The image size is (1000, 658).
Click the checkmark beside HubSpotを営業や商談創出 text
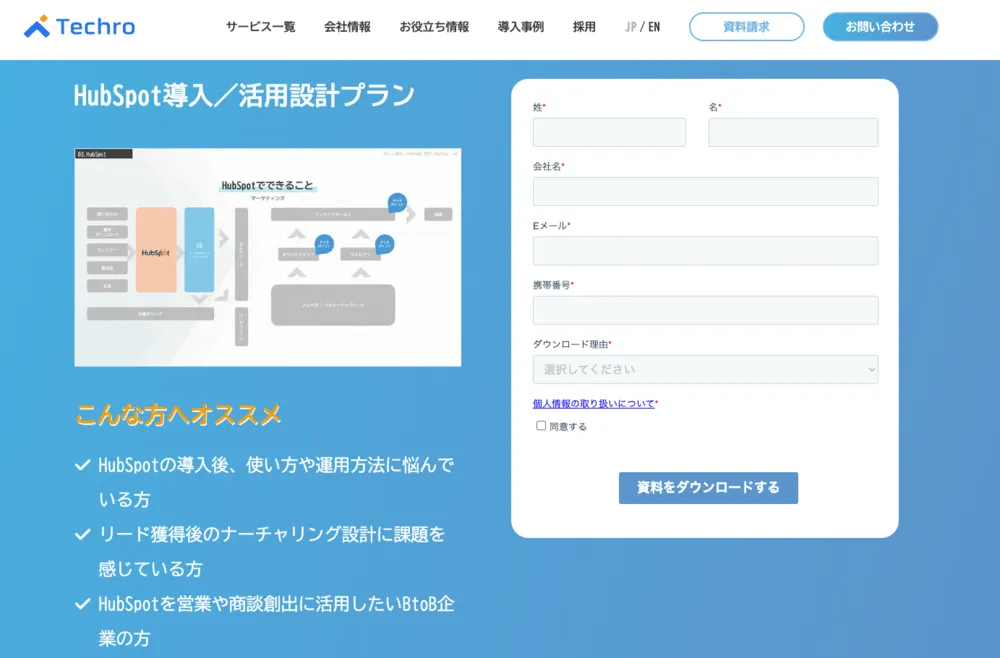pyautogui.click(x=82, y=603)
